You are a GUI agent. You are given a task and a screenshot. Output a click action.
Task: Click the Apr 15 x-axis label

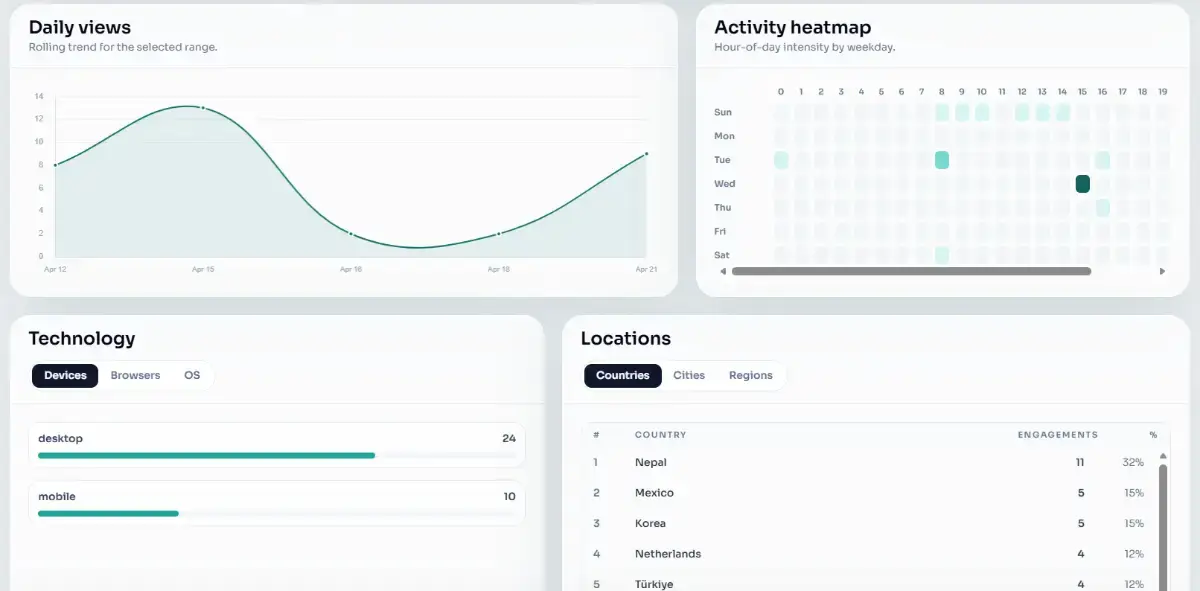[x=203, y=269]
